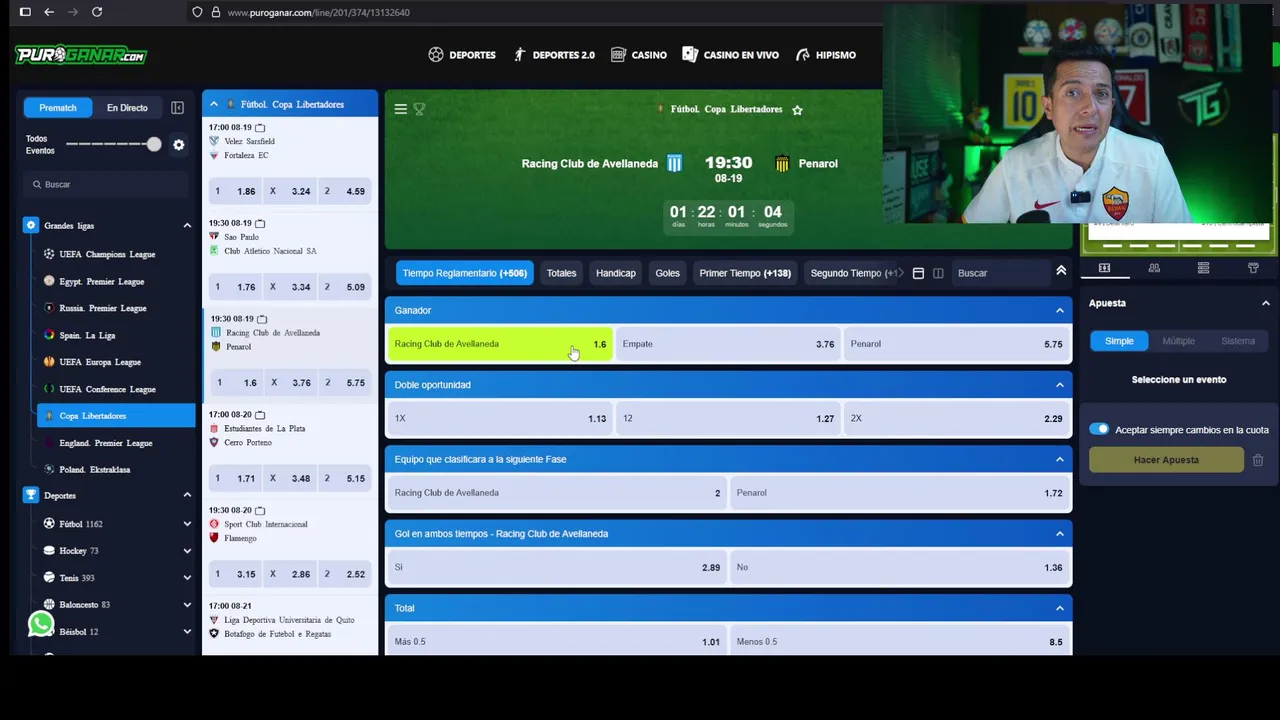Select Simple bet type
The width and height of the screenshot is (1280, 720).
[1119, 341]
